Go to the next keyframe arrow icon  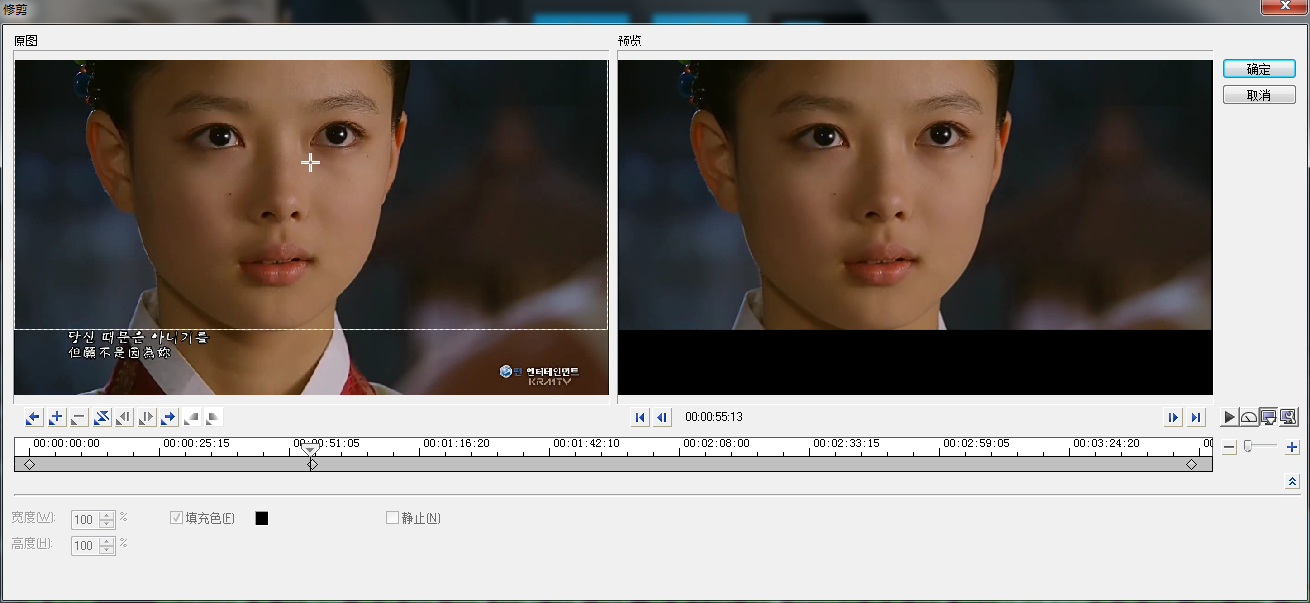(x=169, y=417)
